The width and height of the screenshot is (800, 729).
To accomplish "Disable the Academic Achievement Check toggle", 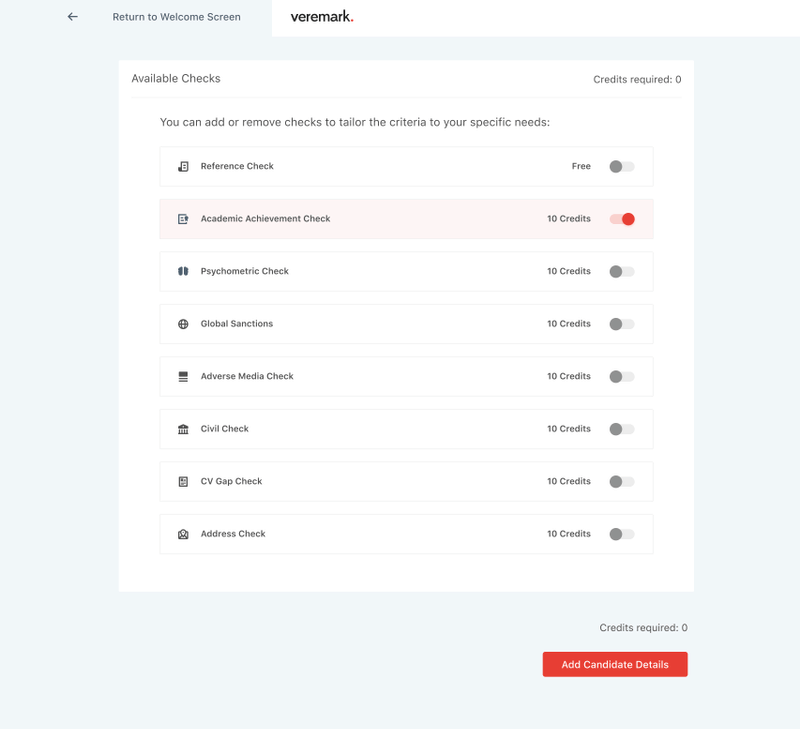I will 621,219.
